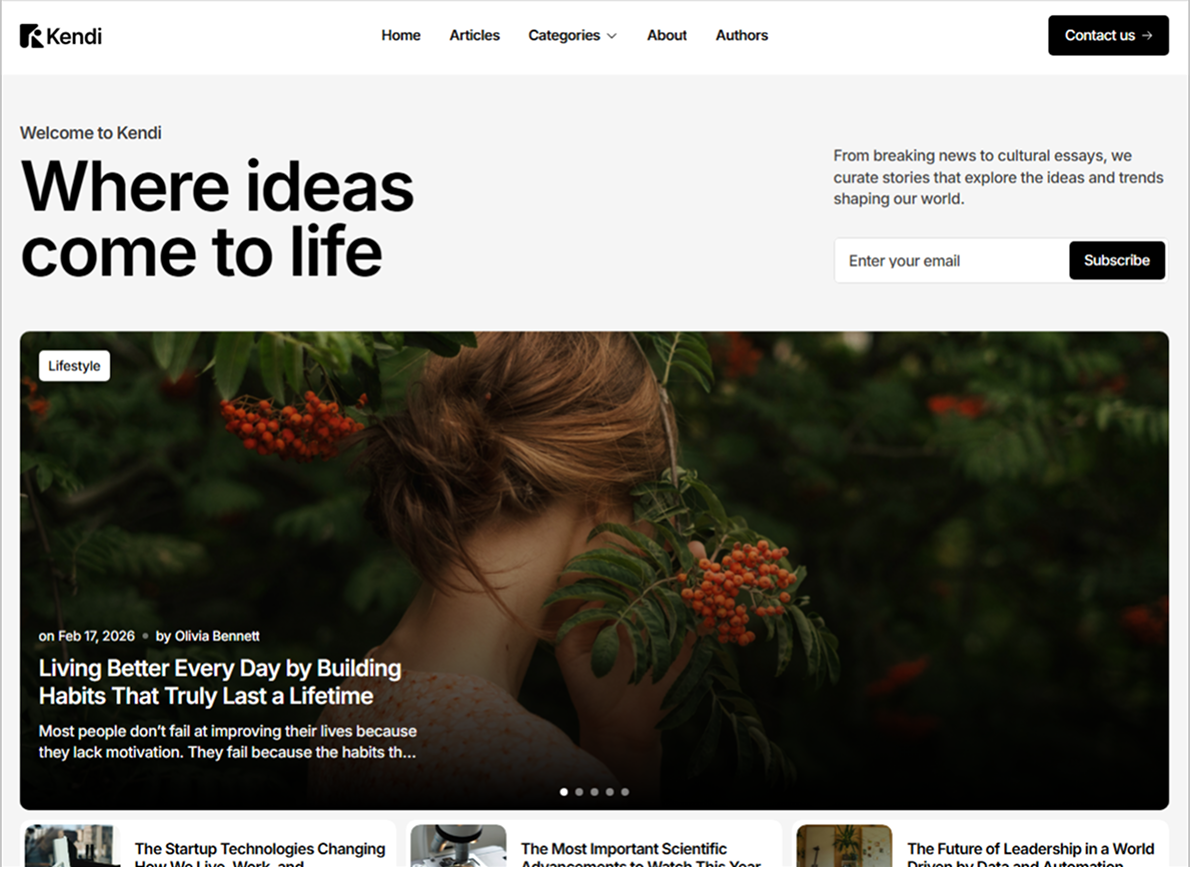
Task: Open The Startup Technologies Changing article
Action: pos(260,853)
